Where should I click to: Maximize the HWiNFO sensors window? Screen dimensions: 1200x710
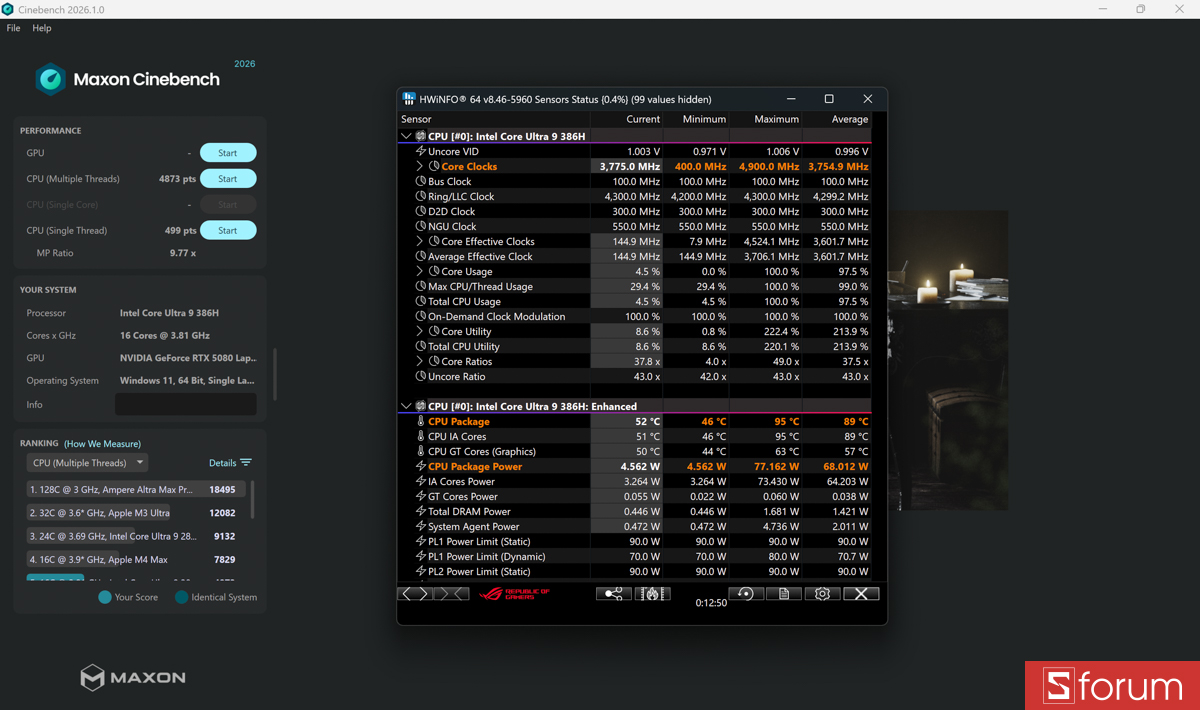[829, 99]
